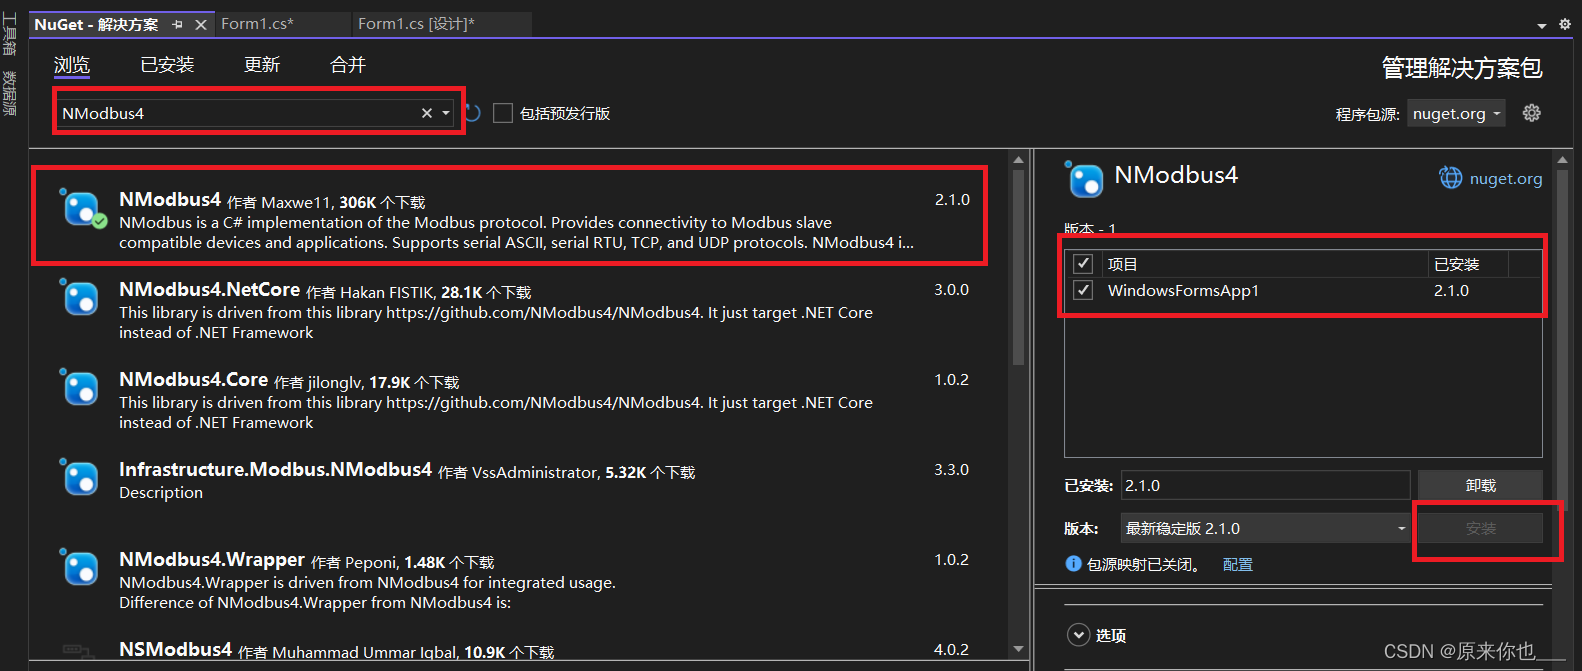Toggle the select-all projects checkbox

pos(1082,264)
